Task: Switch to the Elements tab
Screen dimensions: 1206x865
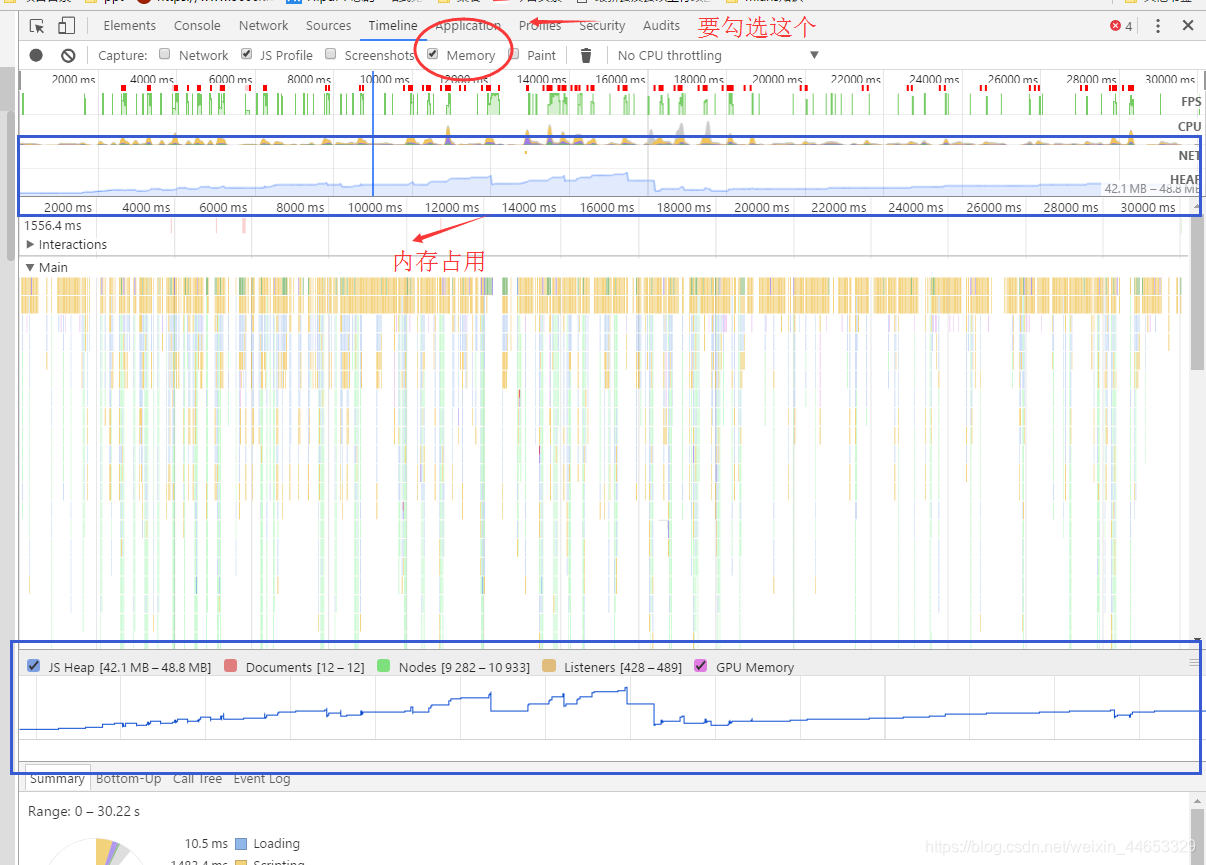Action: [130, 26]
